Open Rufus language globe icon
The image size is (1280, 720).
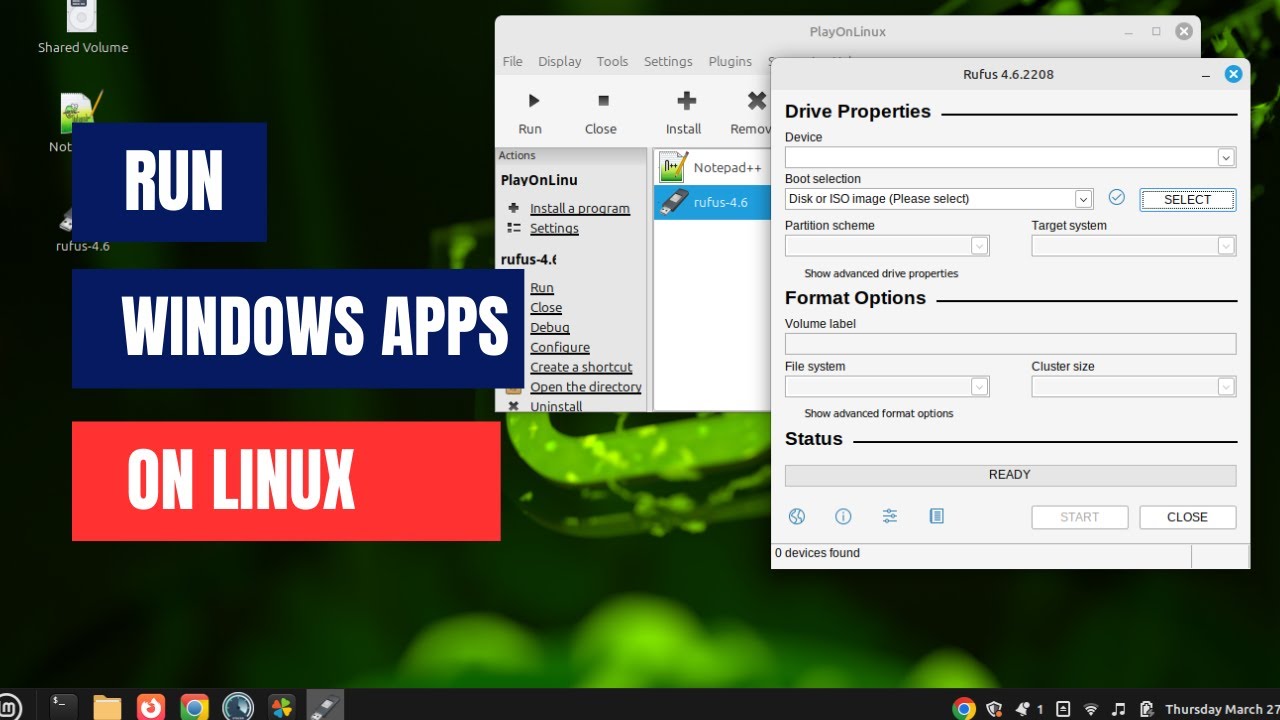coord(797,516)
